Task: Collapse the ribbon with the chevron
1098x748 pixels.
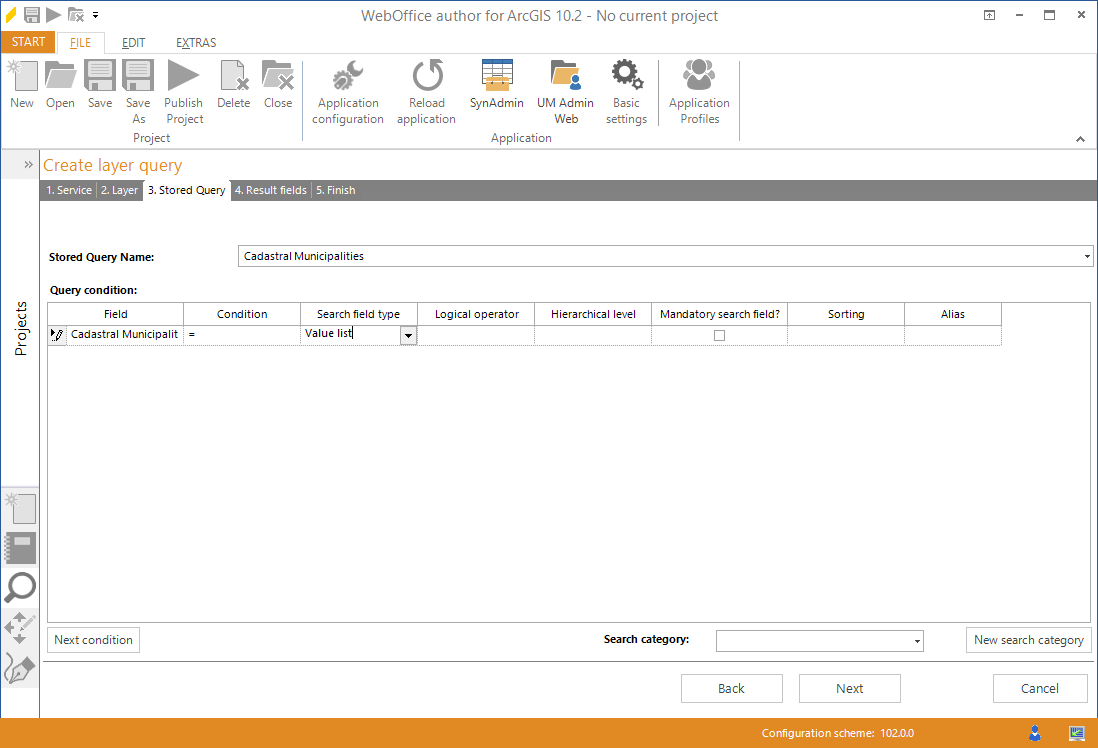Action: [x=1080, y=139]
